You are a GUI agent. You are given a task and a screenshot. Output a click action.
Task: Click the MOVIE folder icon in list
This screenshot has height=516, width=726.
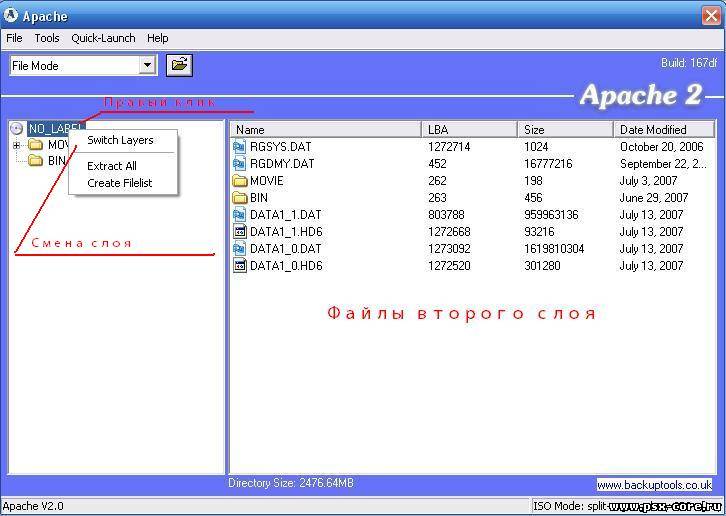[239, 181]
